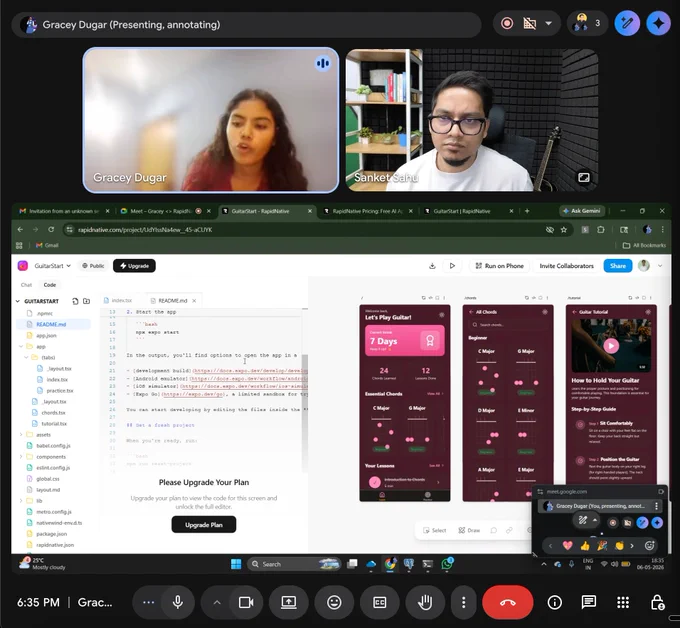Open the index.tsx editor tab
This screenshot has width=680, height=628.
118,301
